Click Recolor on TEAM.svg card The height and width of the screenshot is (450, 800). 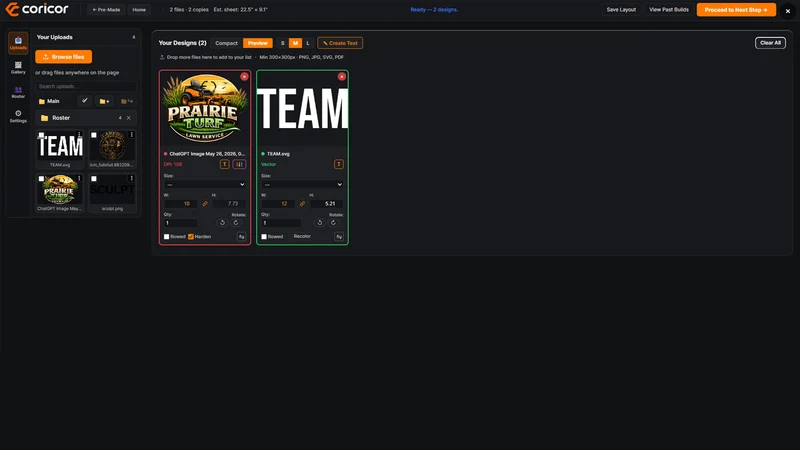302,236
